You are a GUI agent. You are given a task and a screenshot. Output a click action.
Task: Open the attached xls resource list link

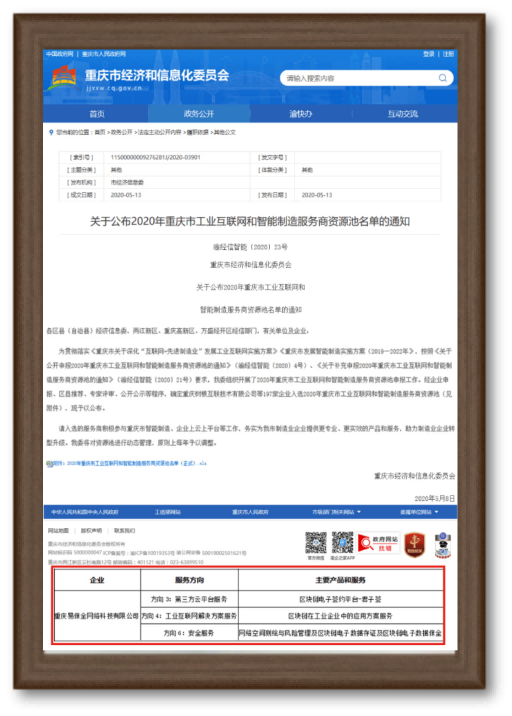click(x=130, y=463)
